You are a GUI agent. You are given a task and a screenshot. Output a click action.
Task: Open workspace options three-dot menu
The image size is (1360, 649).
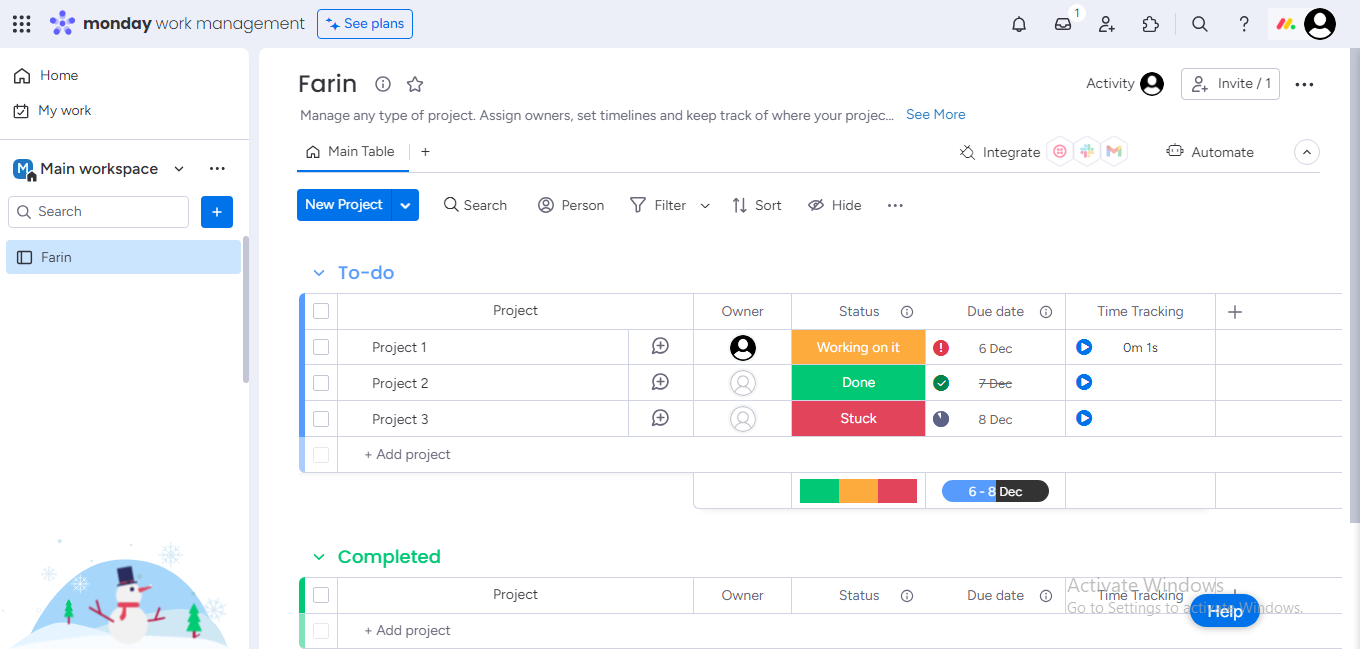217,169
